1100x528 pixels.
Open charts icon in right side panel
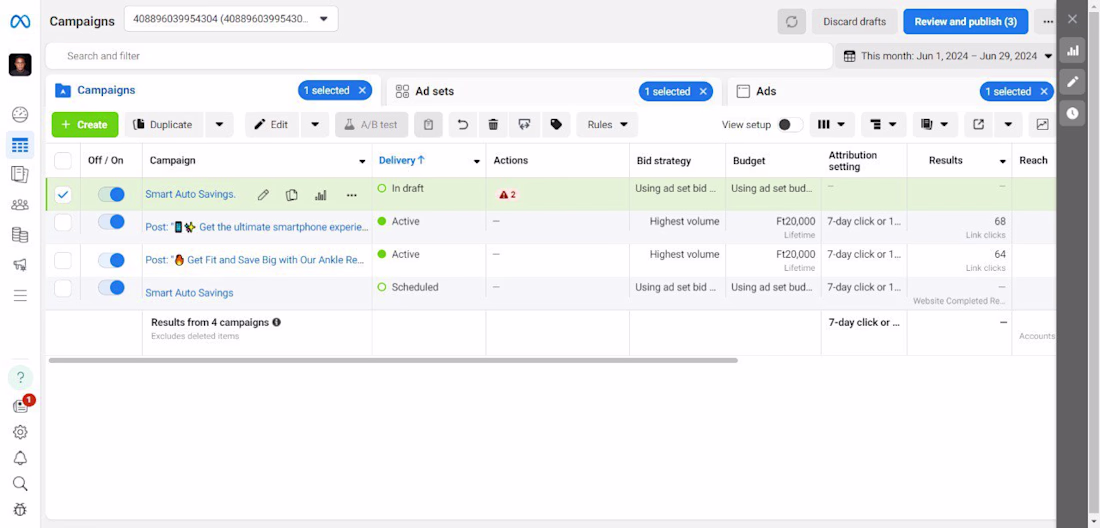pyautogui.click(x=1072, y=50)
